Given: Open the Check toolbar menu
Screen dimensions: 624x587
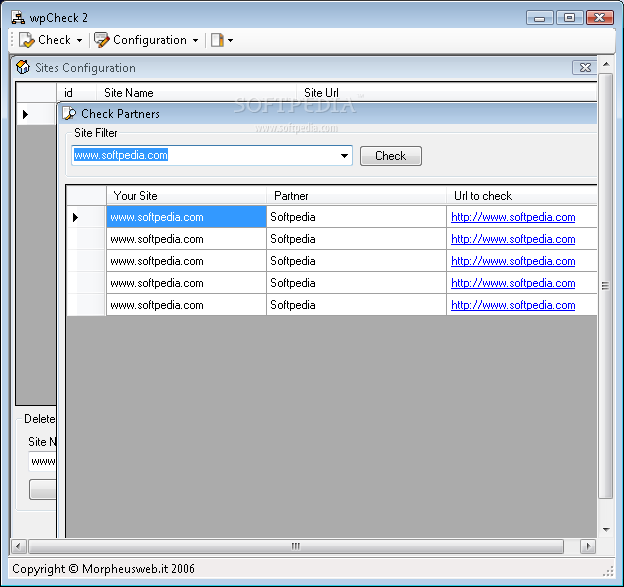Looking at the screenshot, I should point(51,40).
